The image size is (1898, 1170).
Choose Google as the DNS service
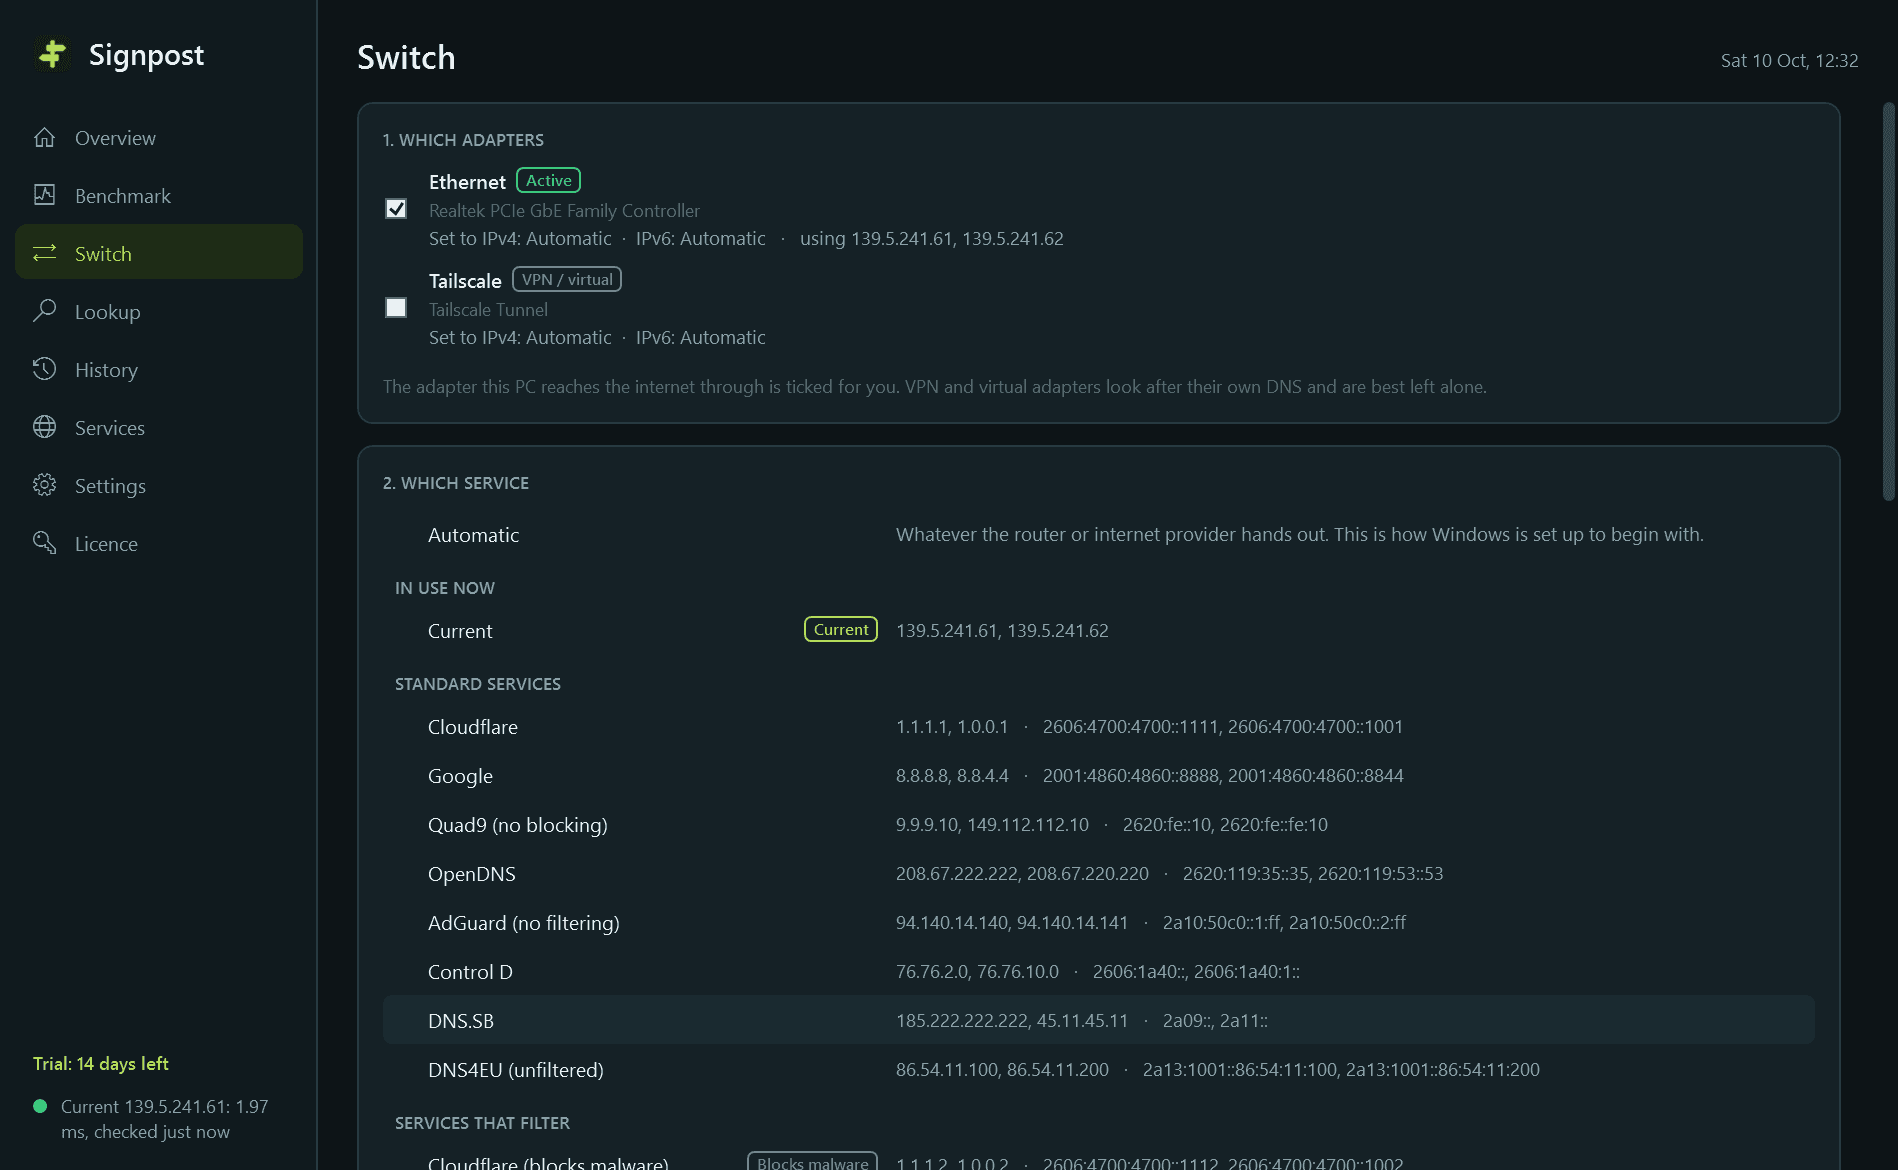point(1098,776)
